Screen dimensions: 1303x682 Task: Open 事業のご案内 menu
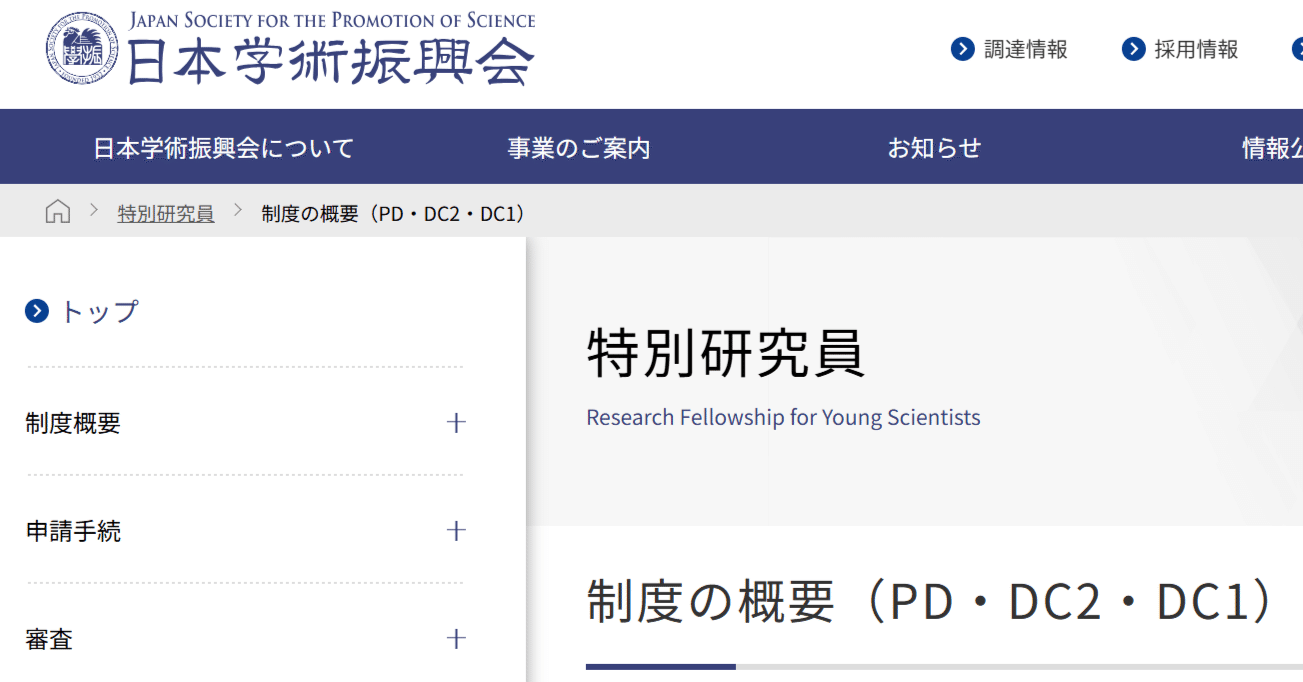click(579, 148)
